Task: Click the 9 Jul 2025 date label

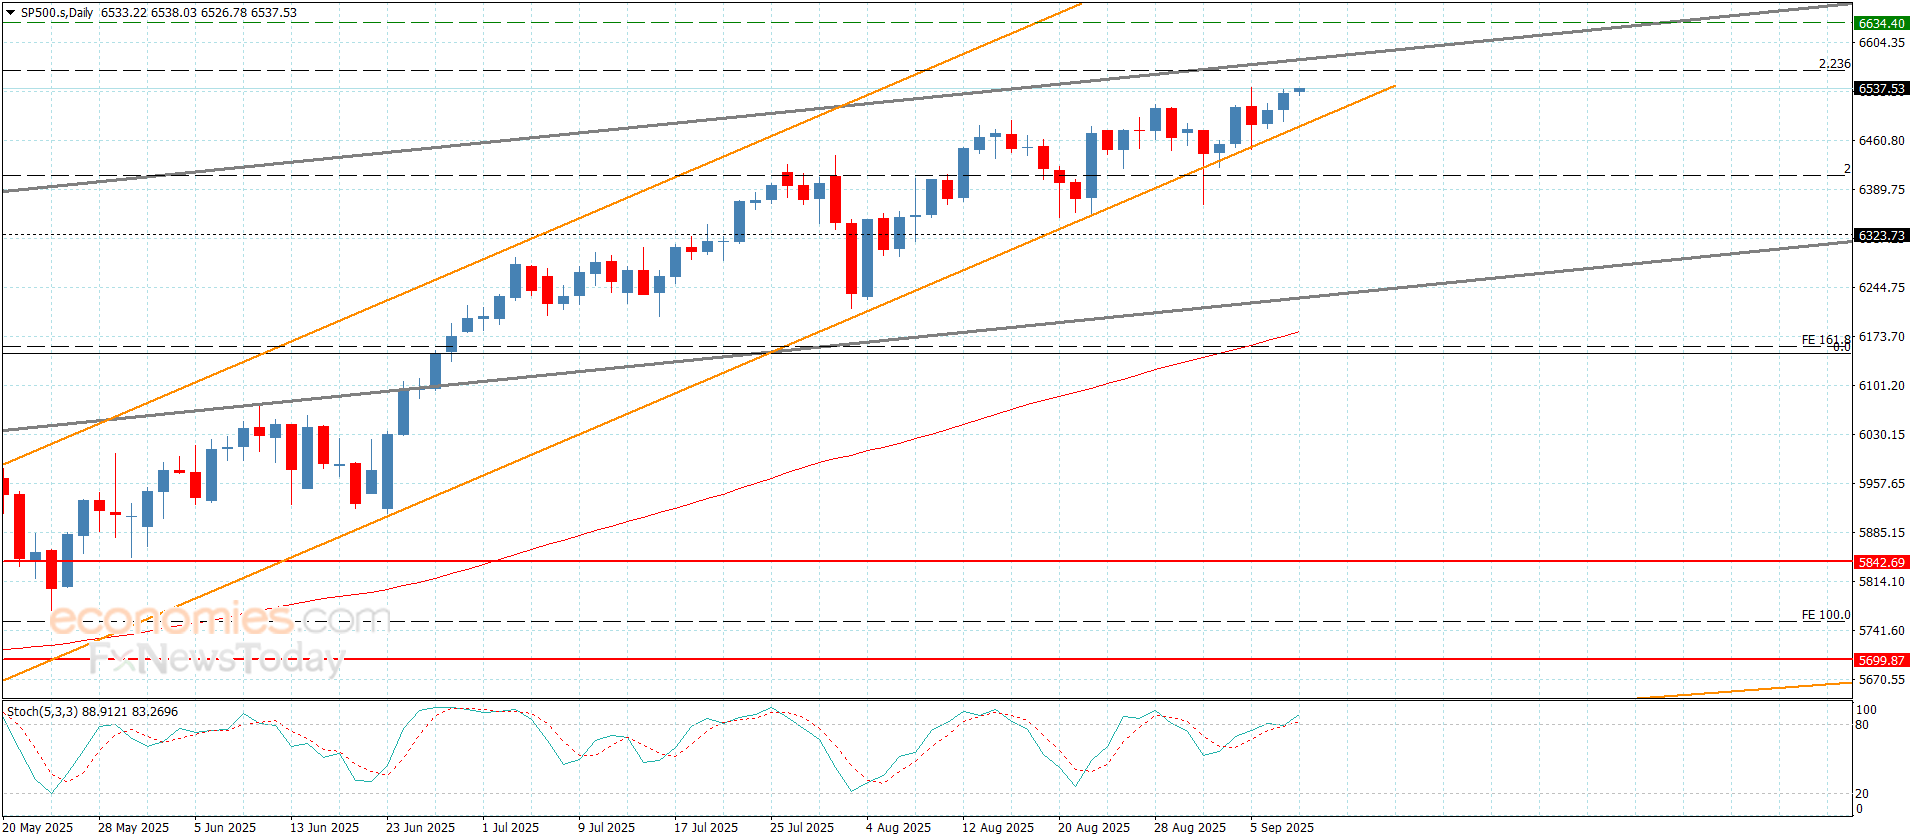Action: click(x=606, y=827)
